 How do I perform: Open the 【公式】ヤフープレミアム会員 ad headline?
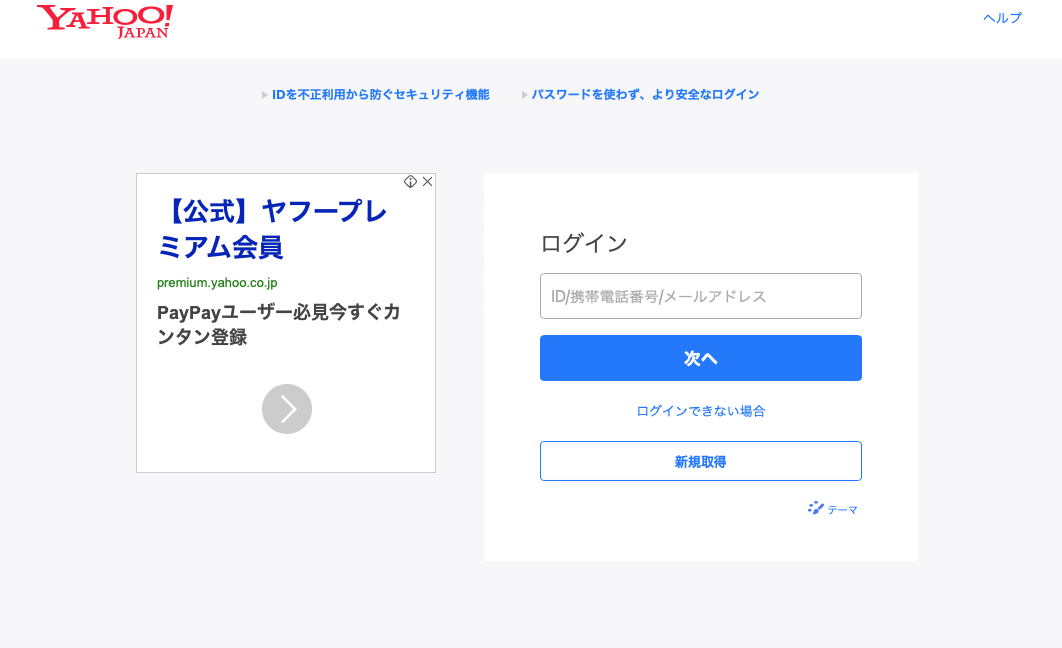point(272,229)
